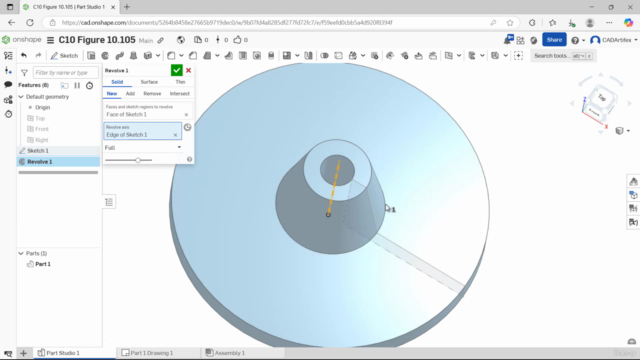Select the Boolean tool in the toolbar
The image size is (640, 360).
point(324,56)
